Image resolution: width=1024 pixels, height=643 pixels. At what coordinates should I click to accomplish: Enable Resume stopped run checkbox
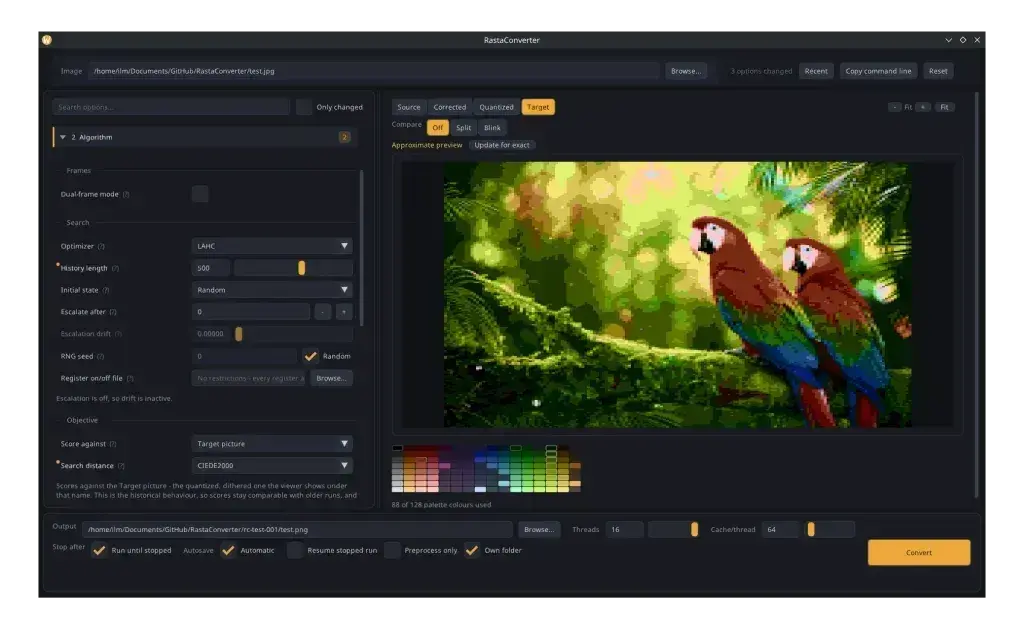coord(295,550)
